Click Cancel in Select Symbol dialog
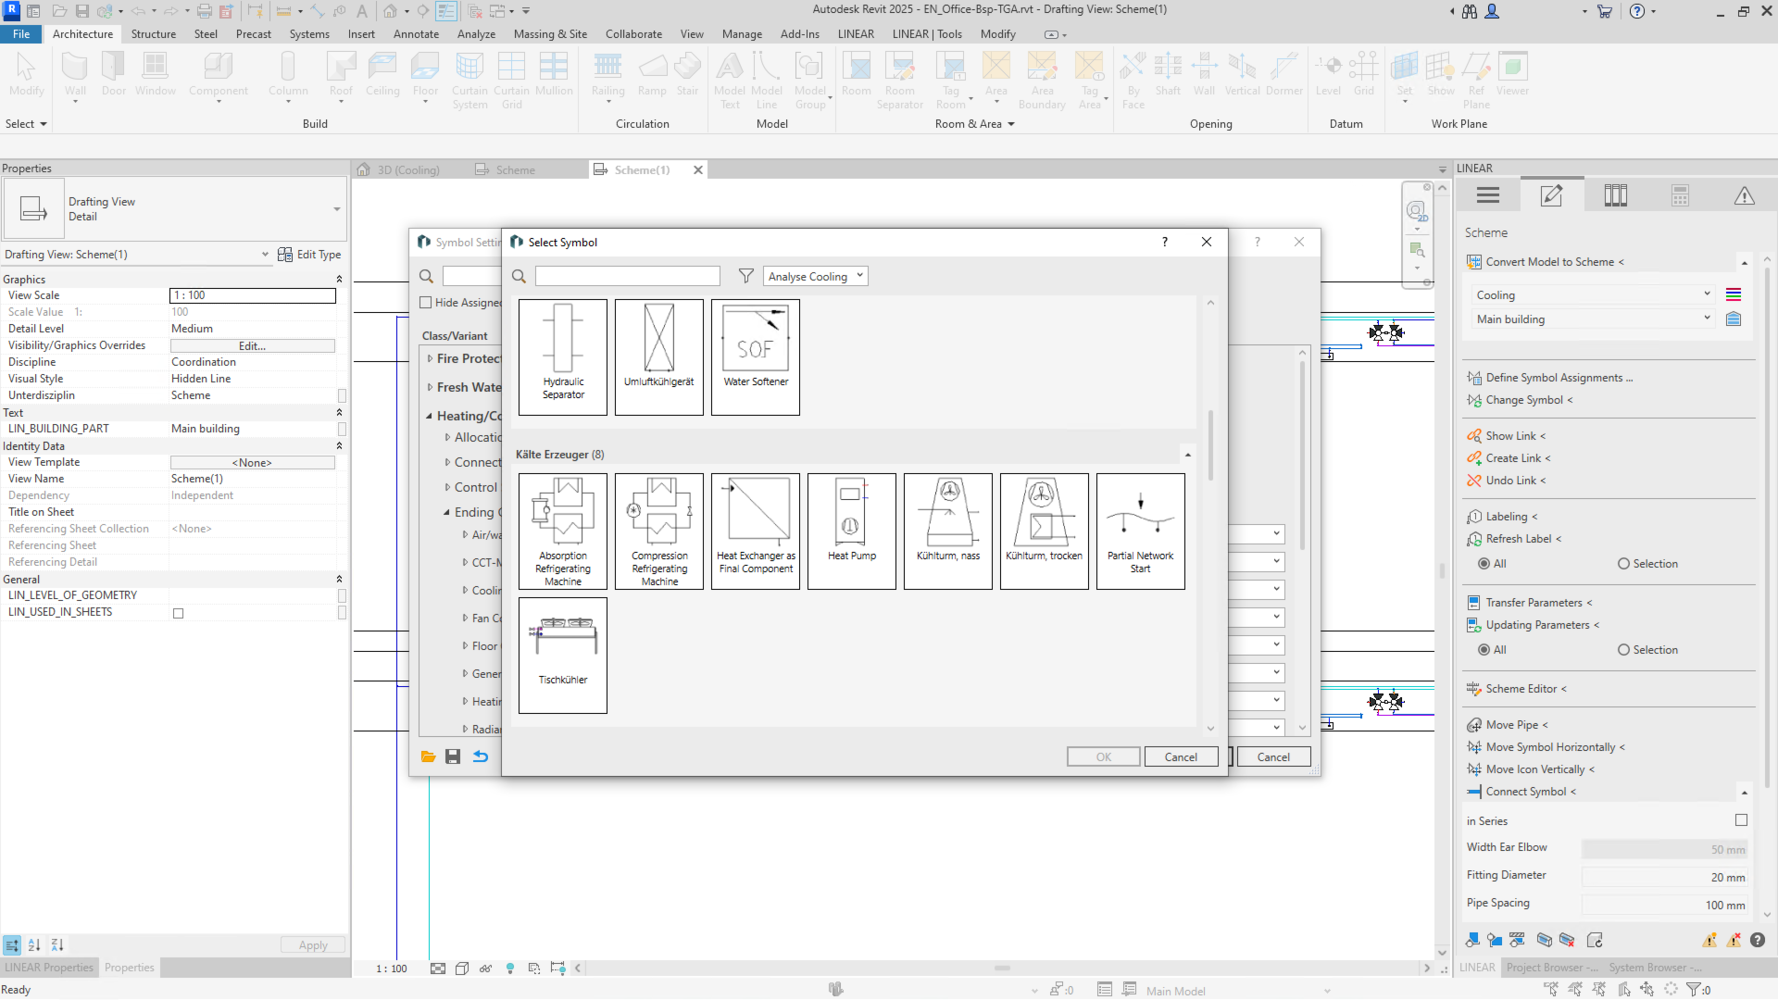The image size is (1778, 1000). click(1180, 757)
